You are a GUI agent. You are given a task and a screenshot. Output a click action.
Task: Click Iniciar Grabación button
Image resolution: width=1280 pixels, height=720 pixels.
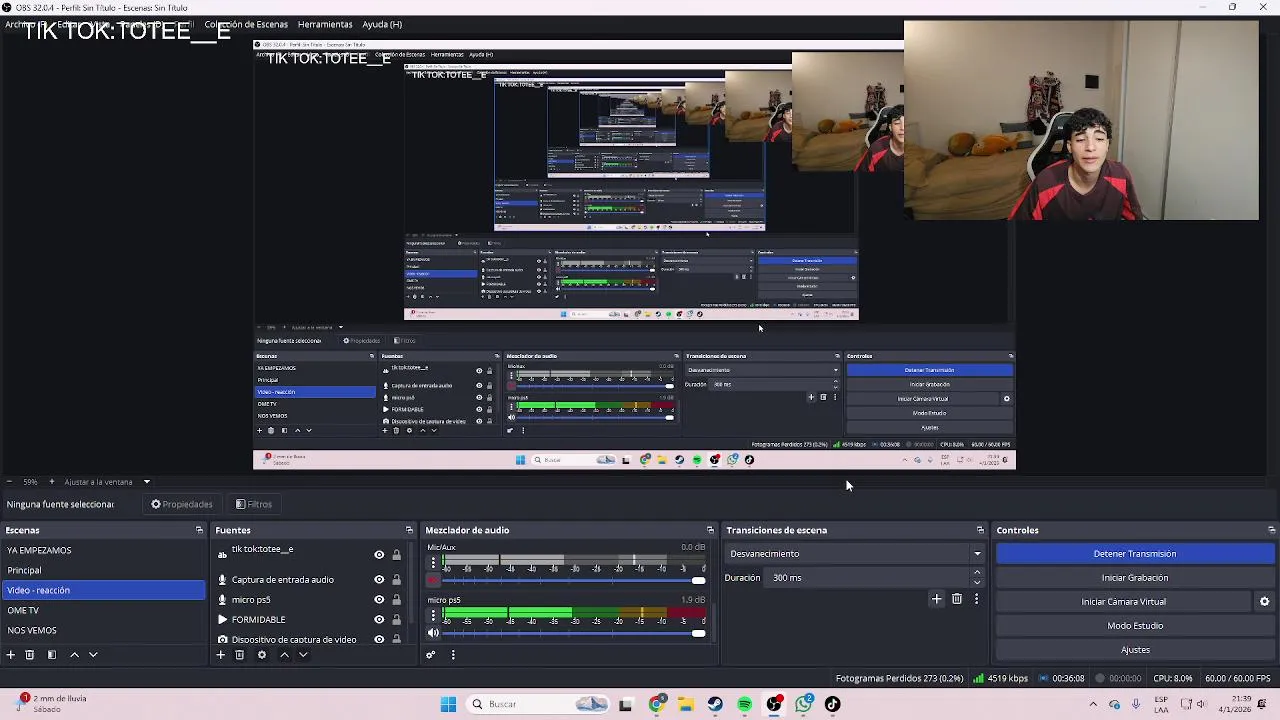[x=1135, y=578]
